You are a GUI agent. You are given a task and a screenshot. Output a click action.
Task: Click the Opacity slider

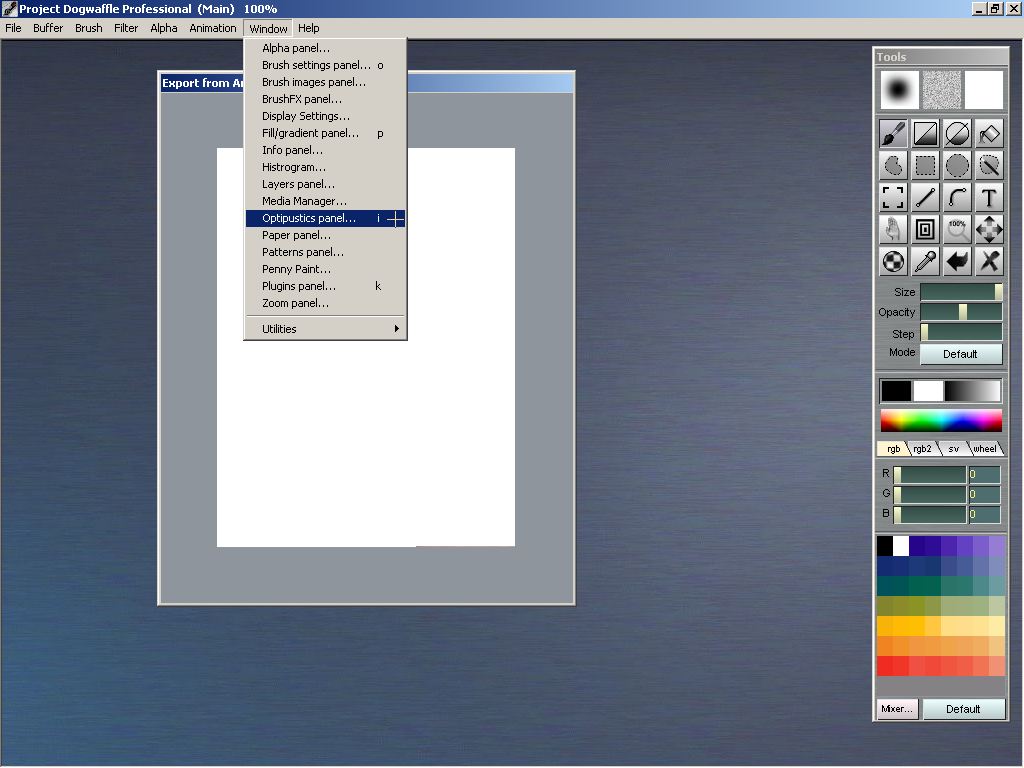(960, 312)
